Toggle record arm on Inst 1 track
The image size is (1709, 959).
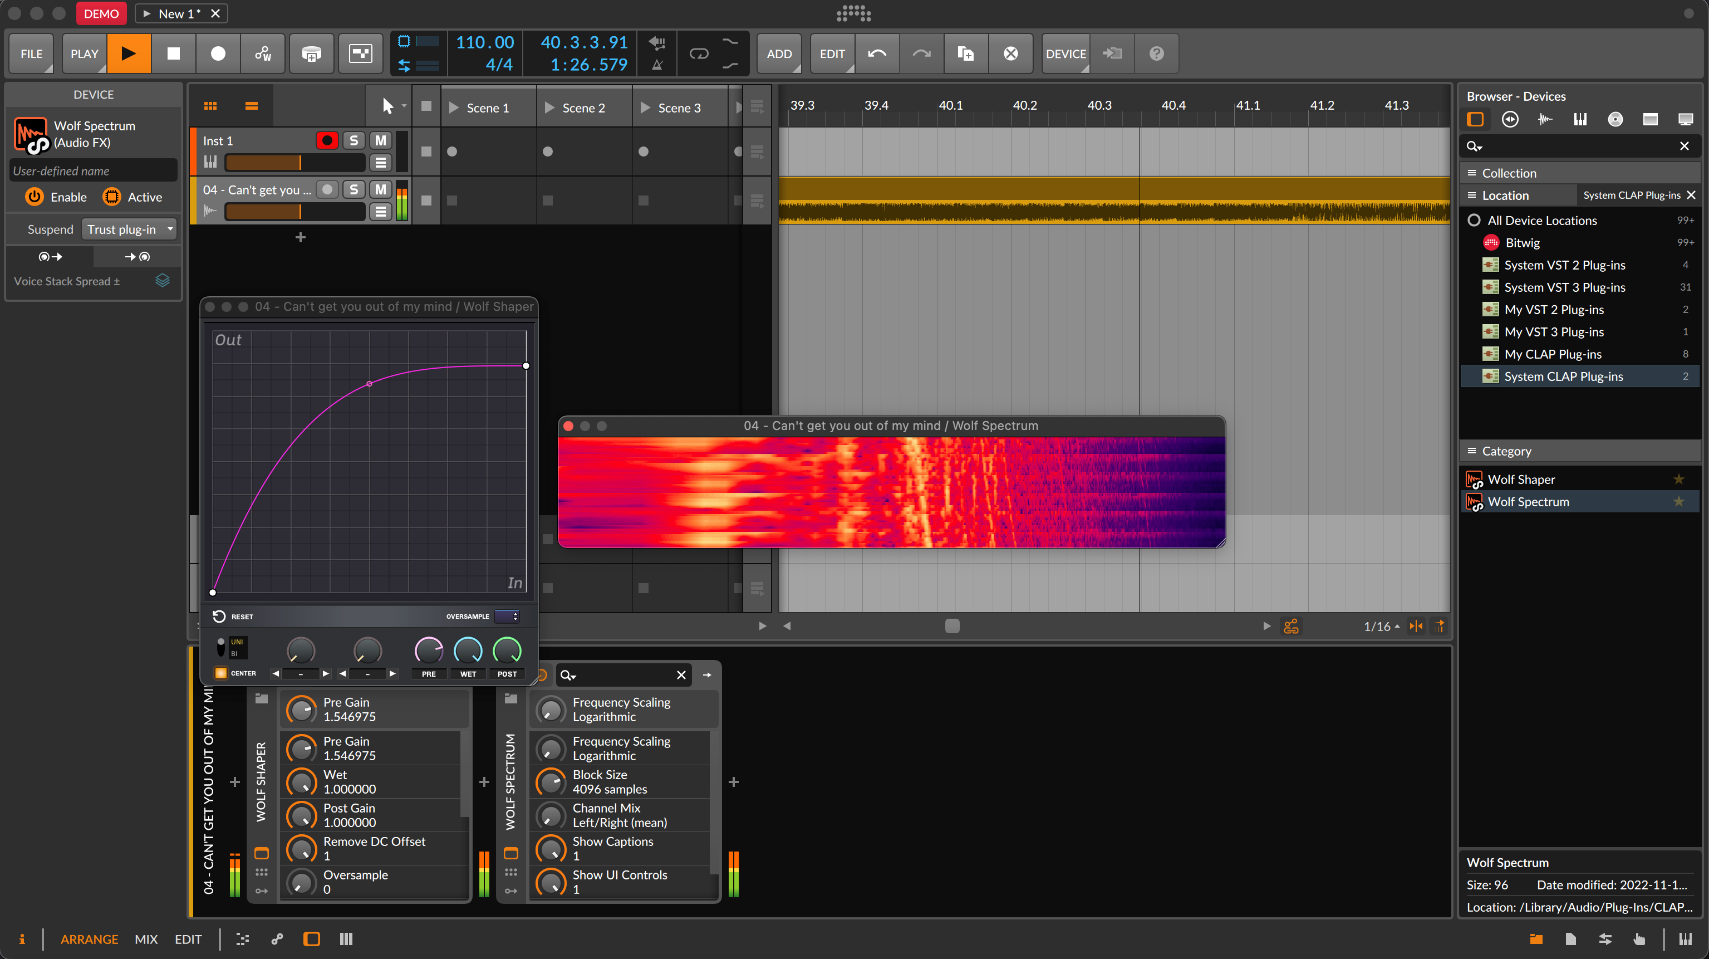pos(327,141)
